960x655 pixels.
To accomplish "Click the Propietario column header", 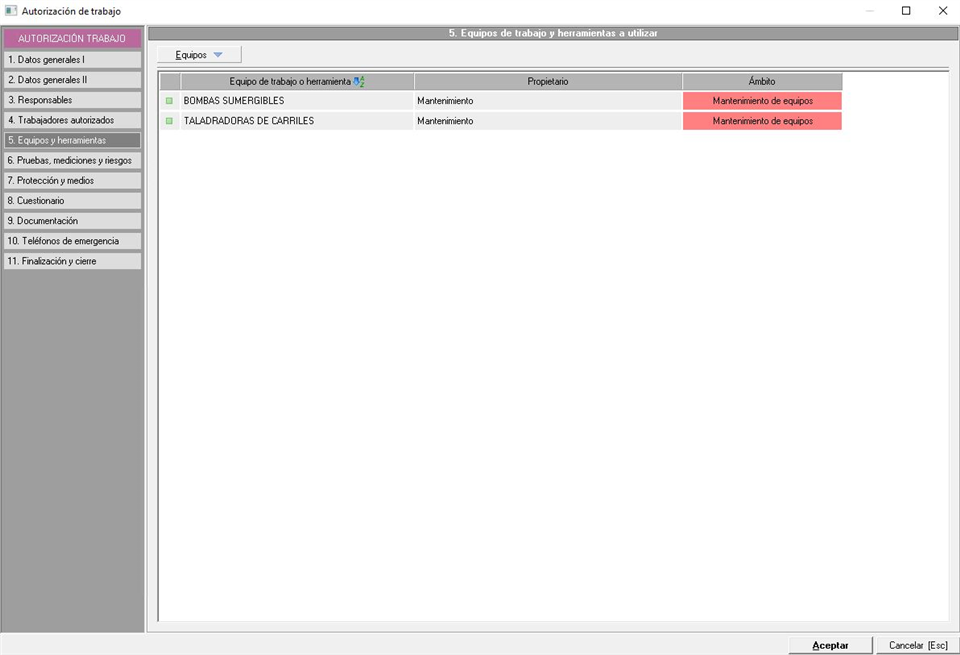I will 548,81.
